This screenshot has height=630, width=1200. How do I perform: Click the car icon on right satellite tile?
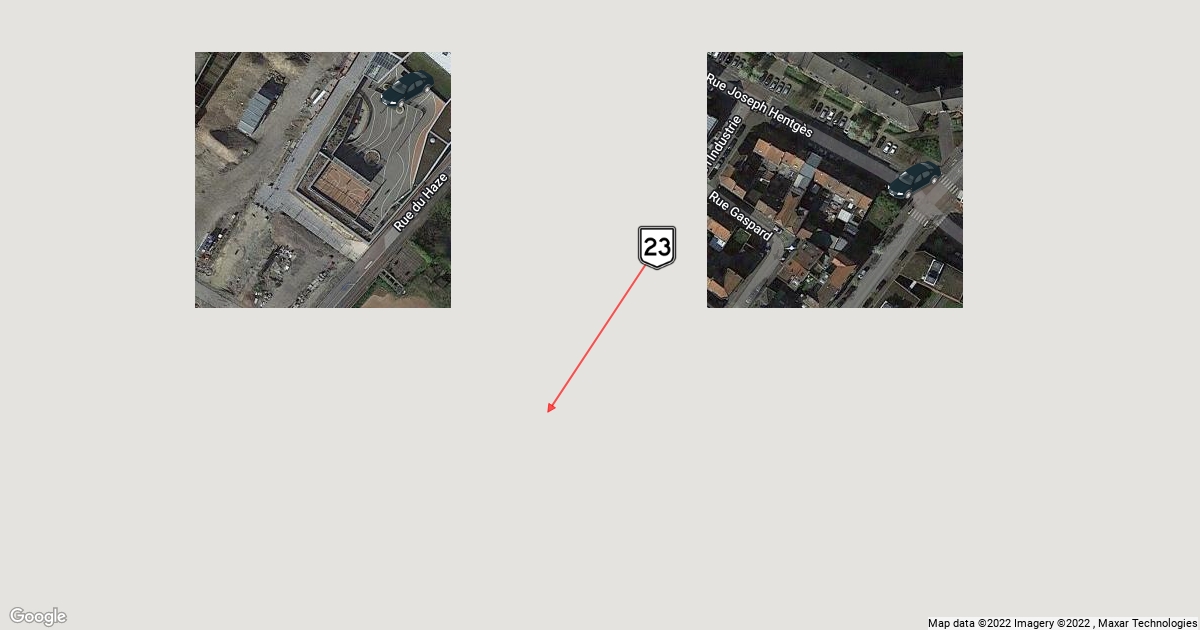[914, 179]
